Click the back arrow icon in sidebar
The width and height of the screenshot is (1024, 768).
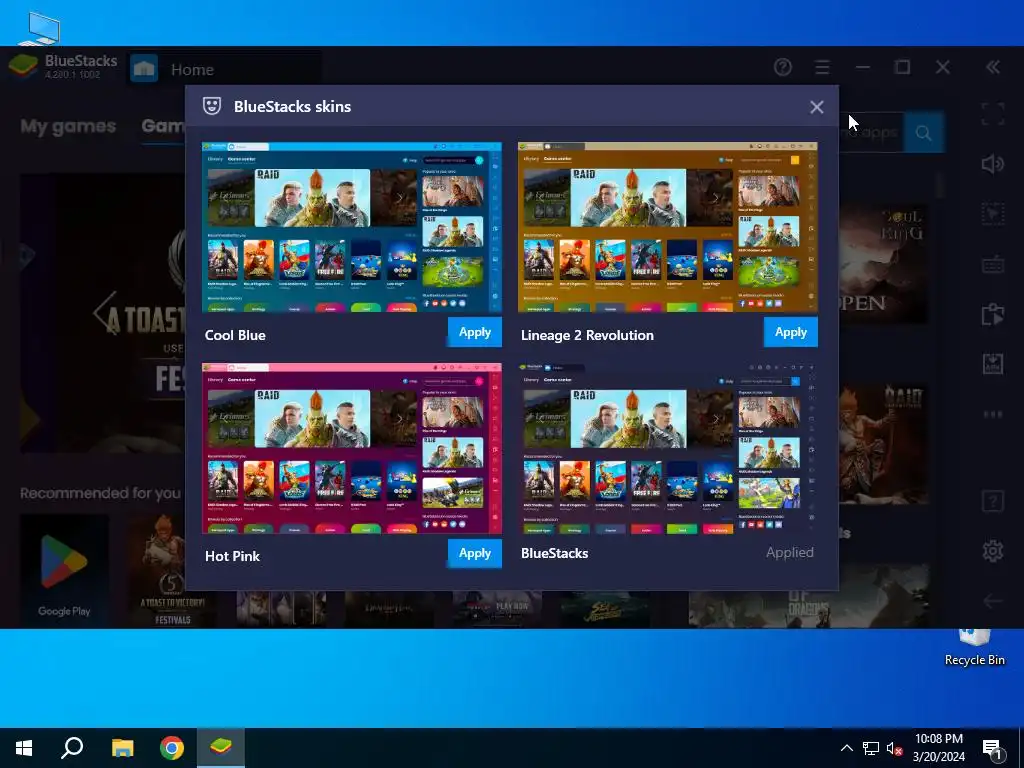pos(993,601)
